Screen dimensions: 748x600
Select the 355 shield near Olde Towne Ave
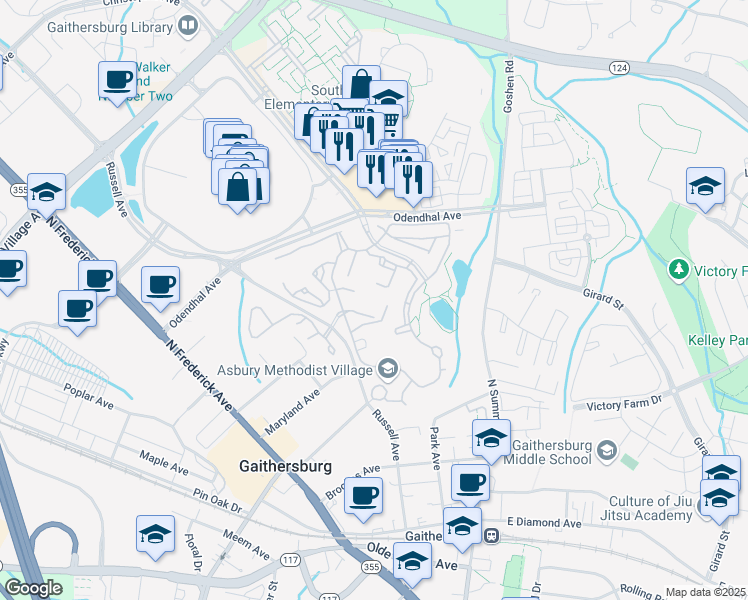click(371, 567)
